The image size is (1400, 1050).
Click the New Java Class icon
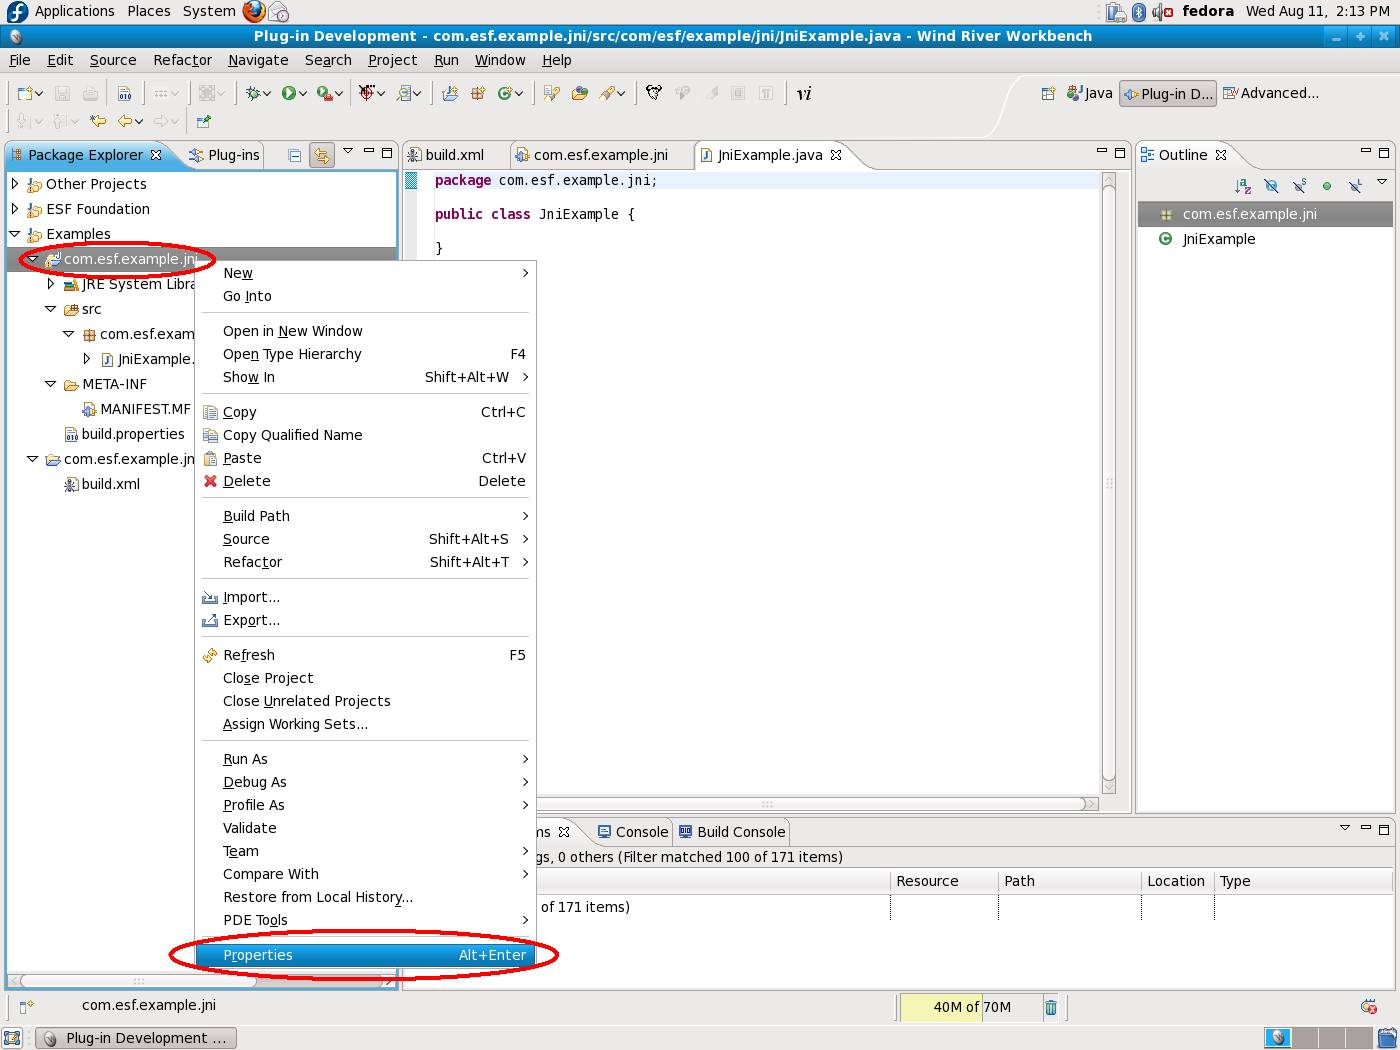(x=506, y=93)
